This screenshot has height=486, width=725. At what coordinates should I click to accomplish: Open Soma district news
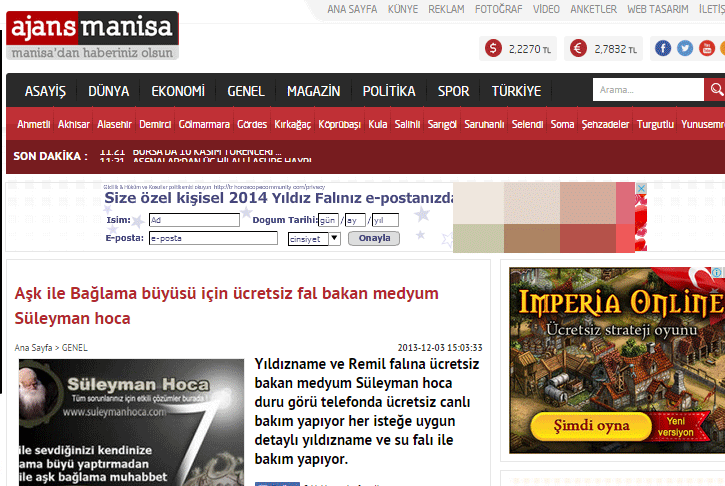562,124
